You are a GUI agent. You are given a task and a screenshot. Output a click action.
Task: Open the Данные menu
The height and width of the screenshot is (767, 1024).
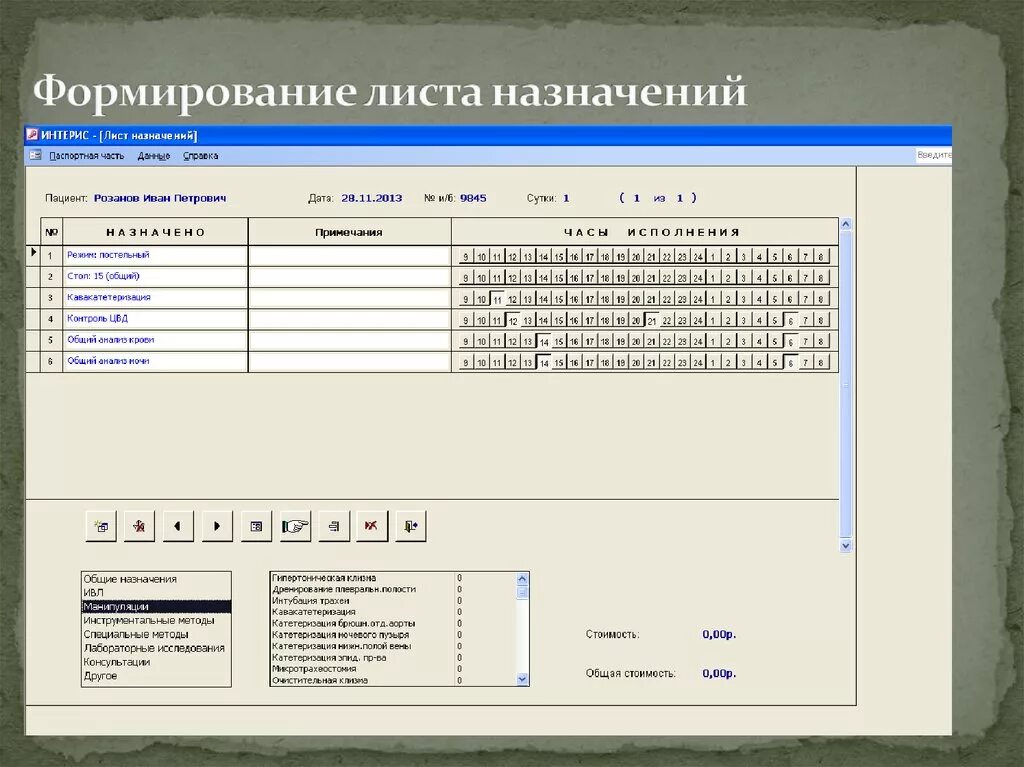pyautogui.click(x=153, y=155)
